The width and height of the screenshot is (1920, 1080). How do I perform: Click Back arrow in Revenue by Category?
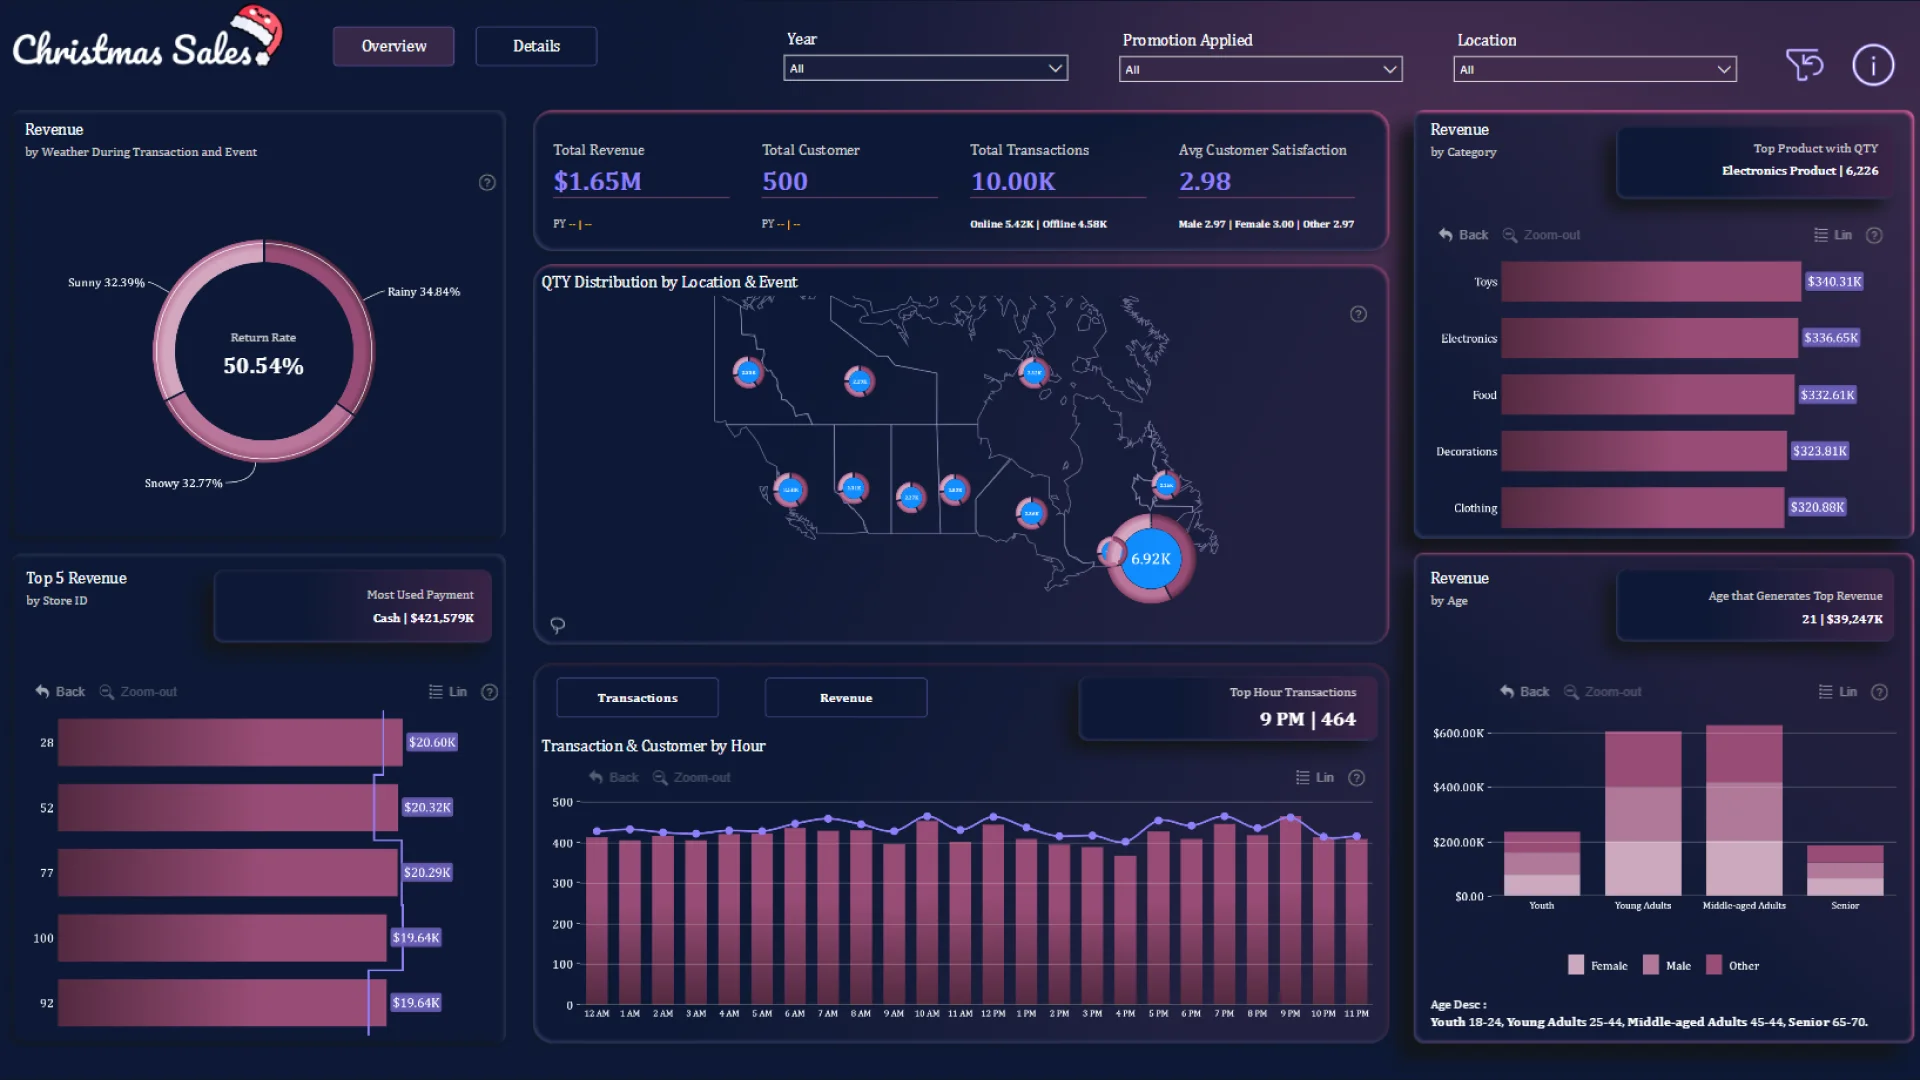pos(1463,235)
